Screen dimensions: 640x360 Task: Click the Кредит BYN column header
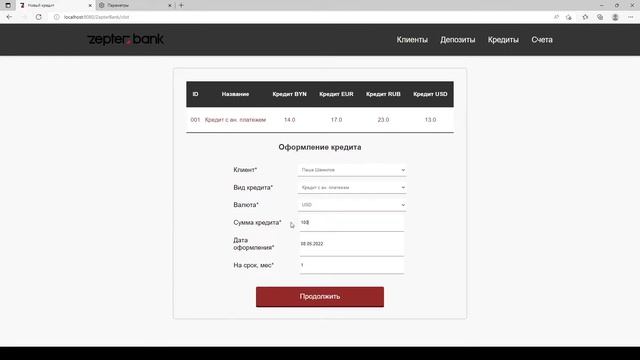pos(289,94)
